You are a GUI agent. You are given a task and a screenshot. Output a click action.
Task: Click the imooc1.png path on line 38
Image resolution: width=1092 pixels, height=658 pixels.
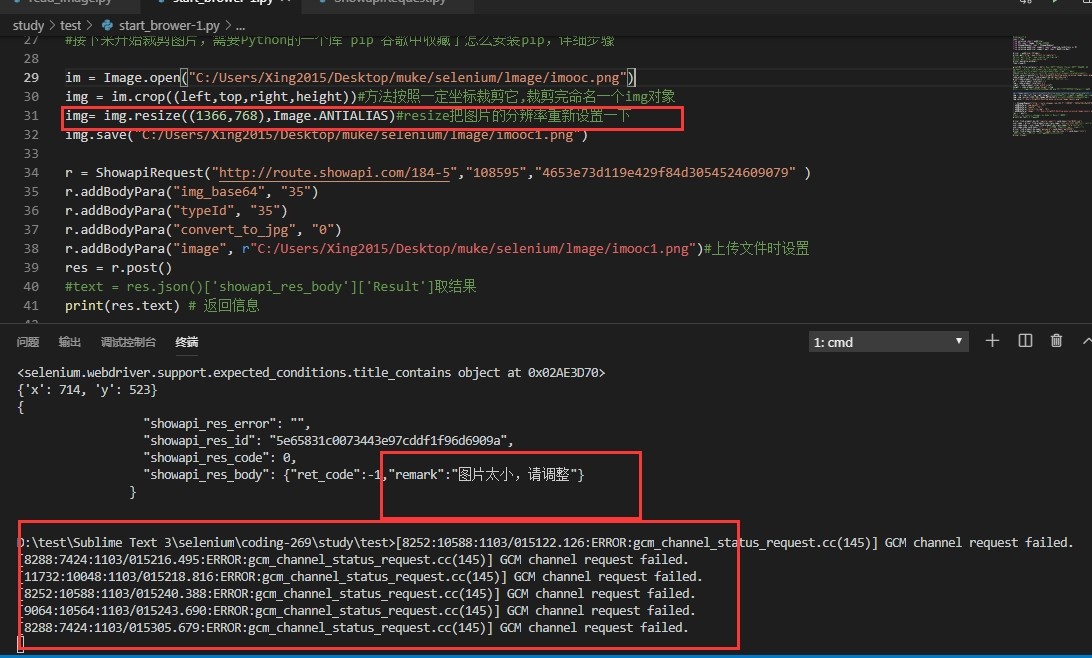(473, 249)
